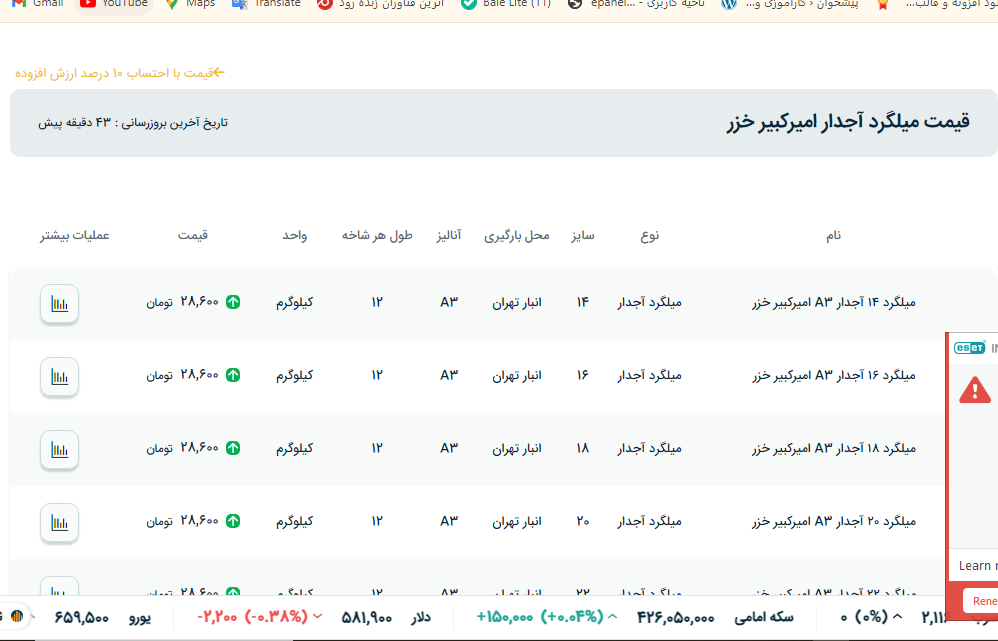Open the Translate bookmark
This screenshot has width=998, height=641.
pyautogui.click(x=266, y=4)
